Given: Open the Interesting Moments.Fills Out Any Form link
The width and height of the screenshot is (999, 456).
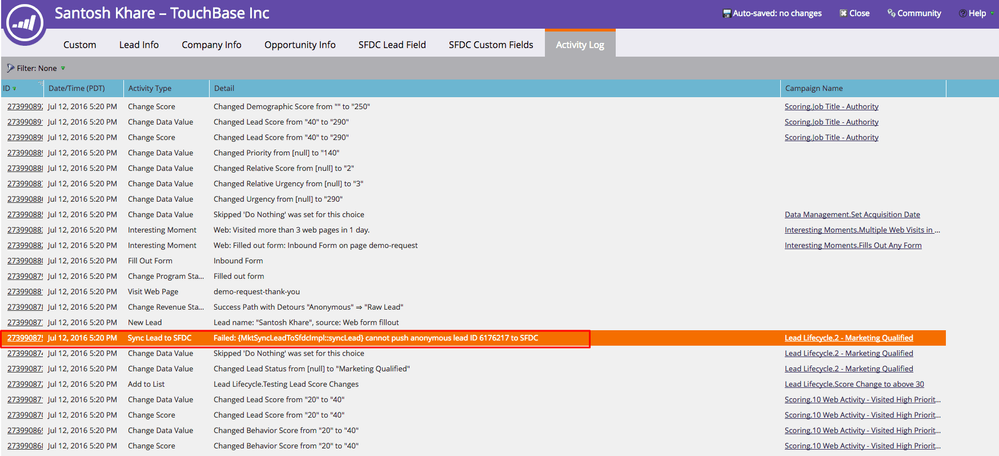Looking at the screenshot, I should point(853,246).
